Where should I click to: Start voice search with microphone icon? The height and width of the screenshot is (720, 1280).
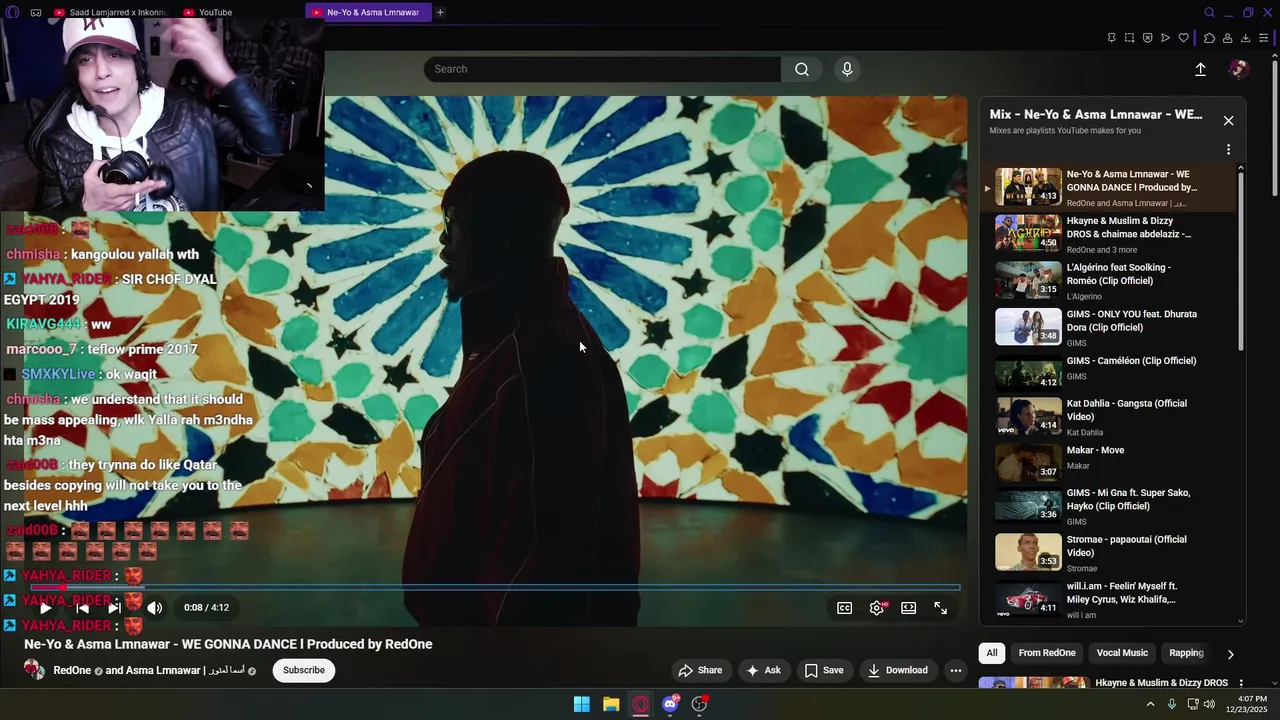pyautogui.click(x=847, y=69)
